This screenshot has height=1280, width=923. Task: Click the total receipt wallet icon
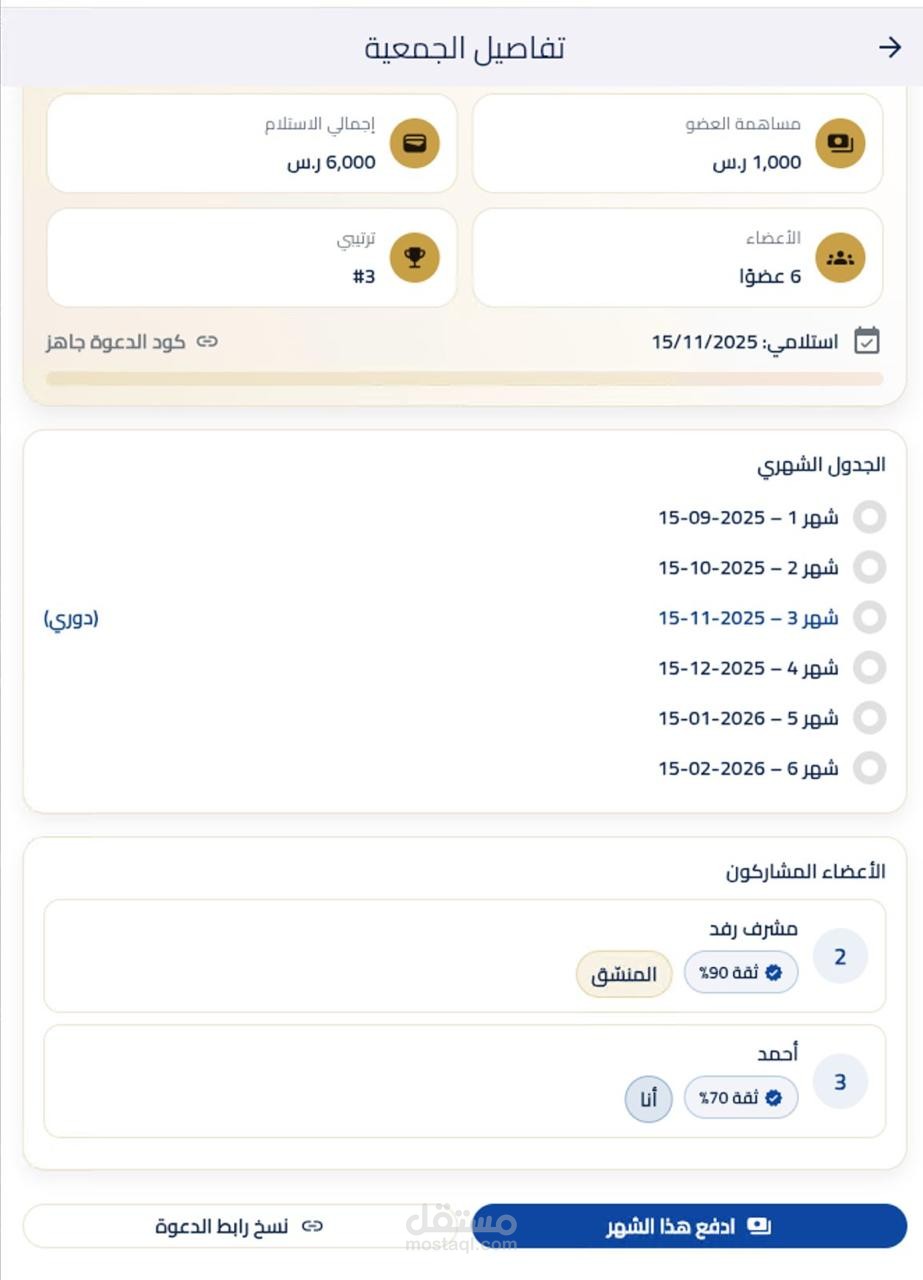tap(414, 143)
